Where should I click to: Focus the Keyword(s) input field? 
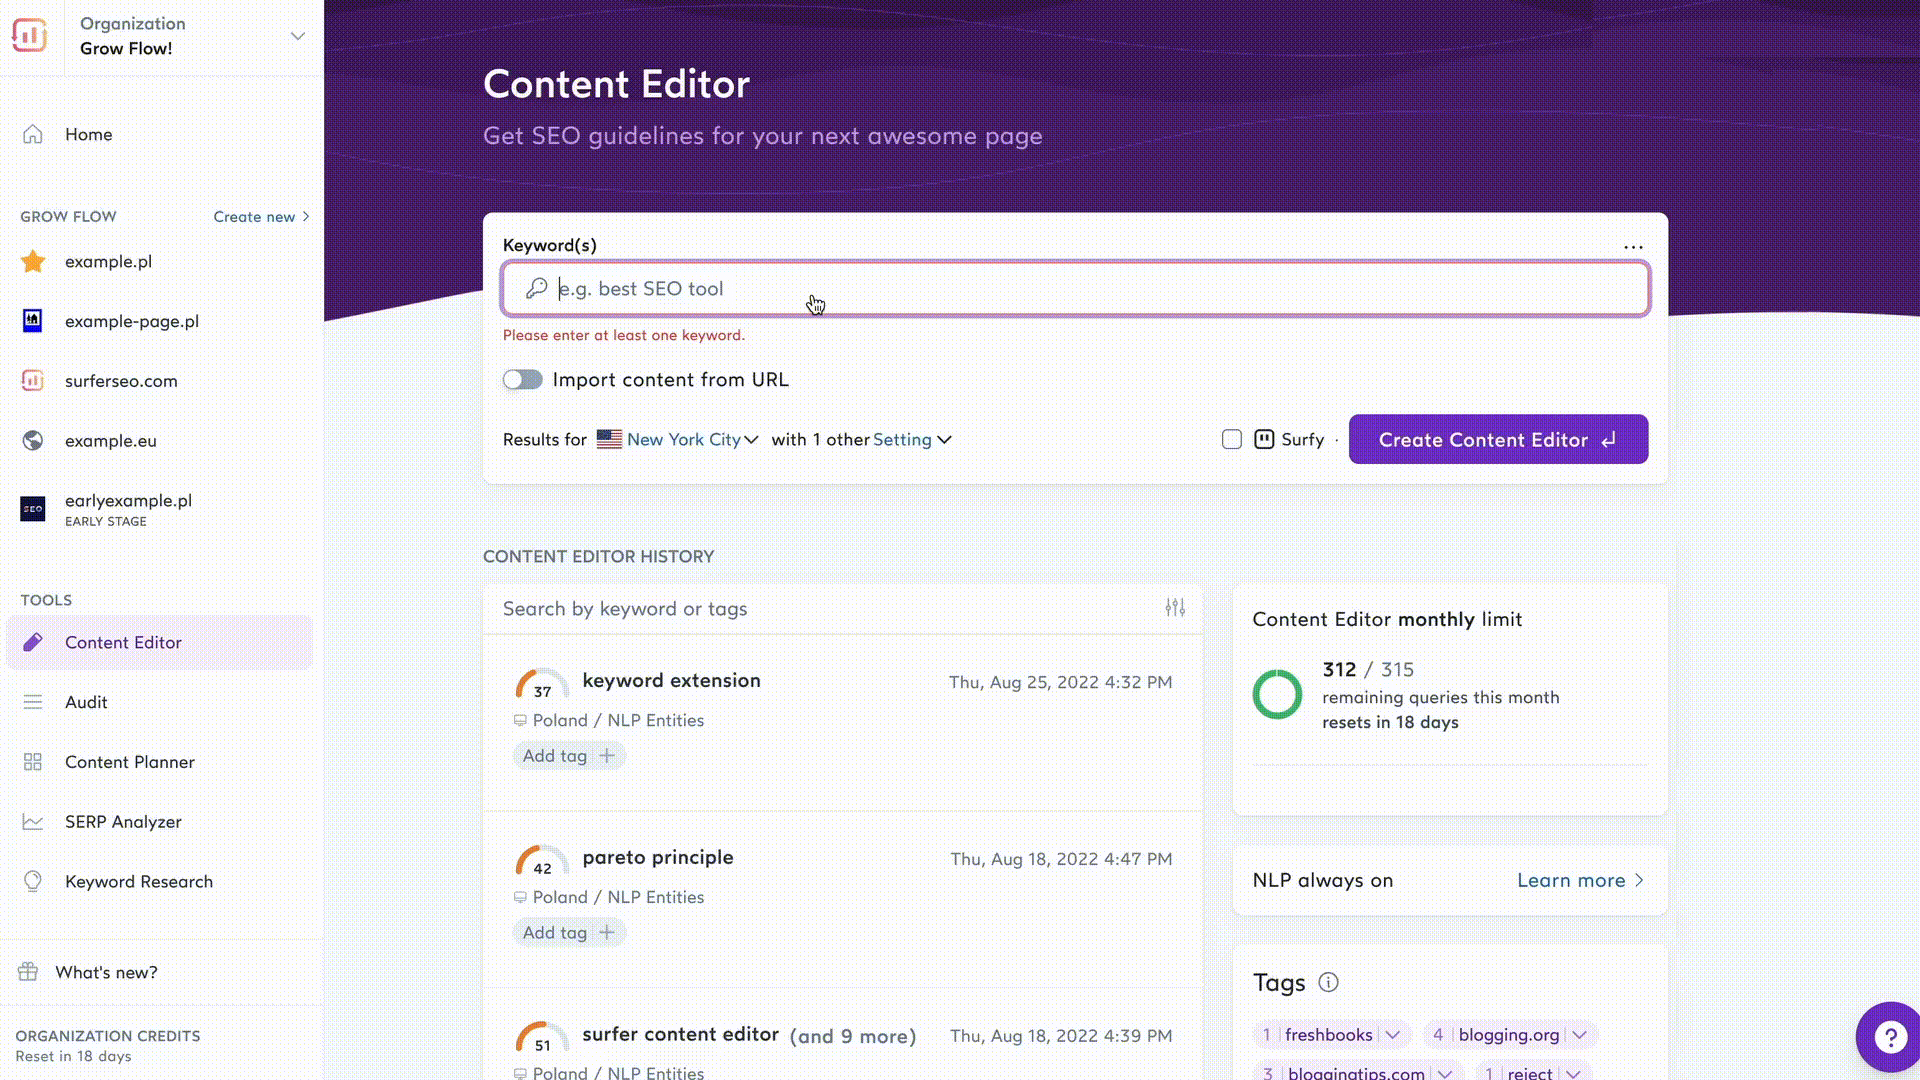pos(1075,289)
